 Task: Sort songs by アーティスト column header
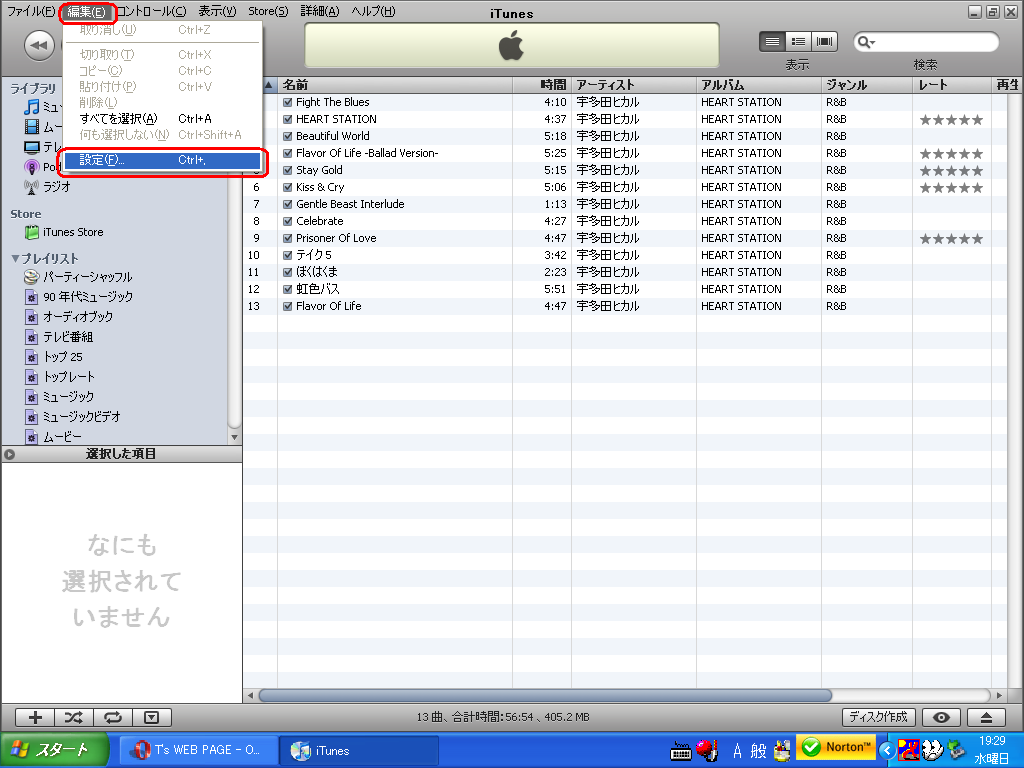[633, 85]
